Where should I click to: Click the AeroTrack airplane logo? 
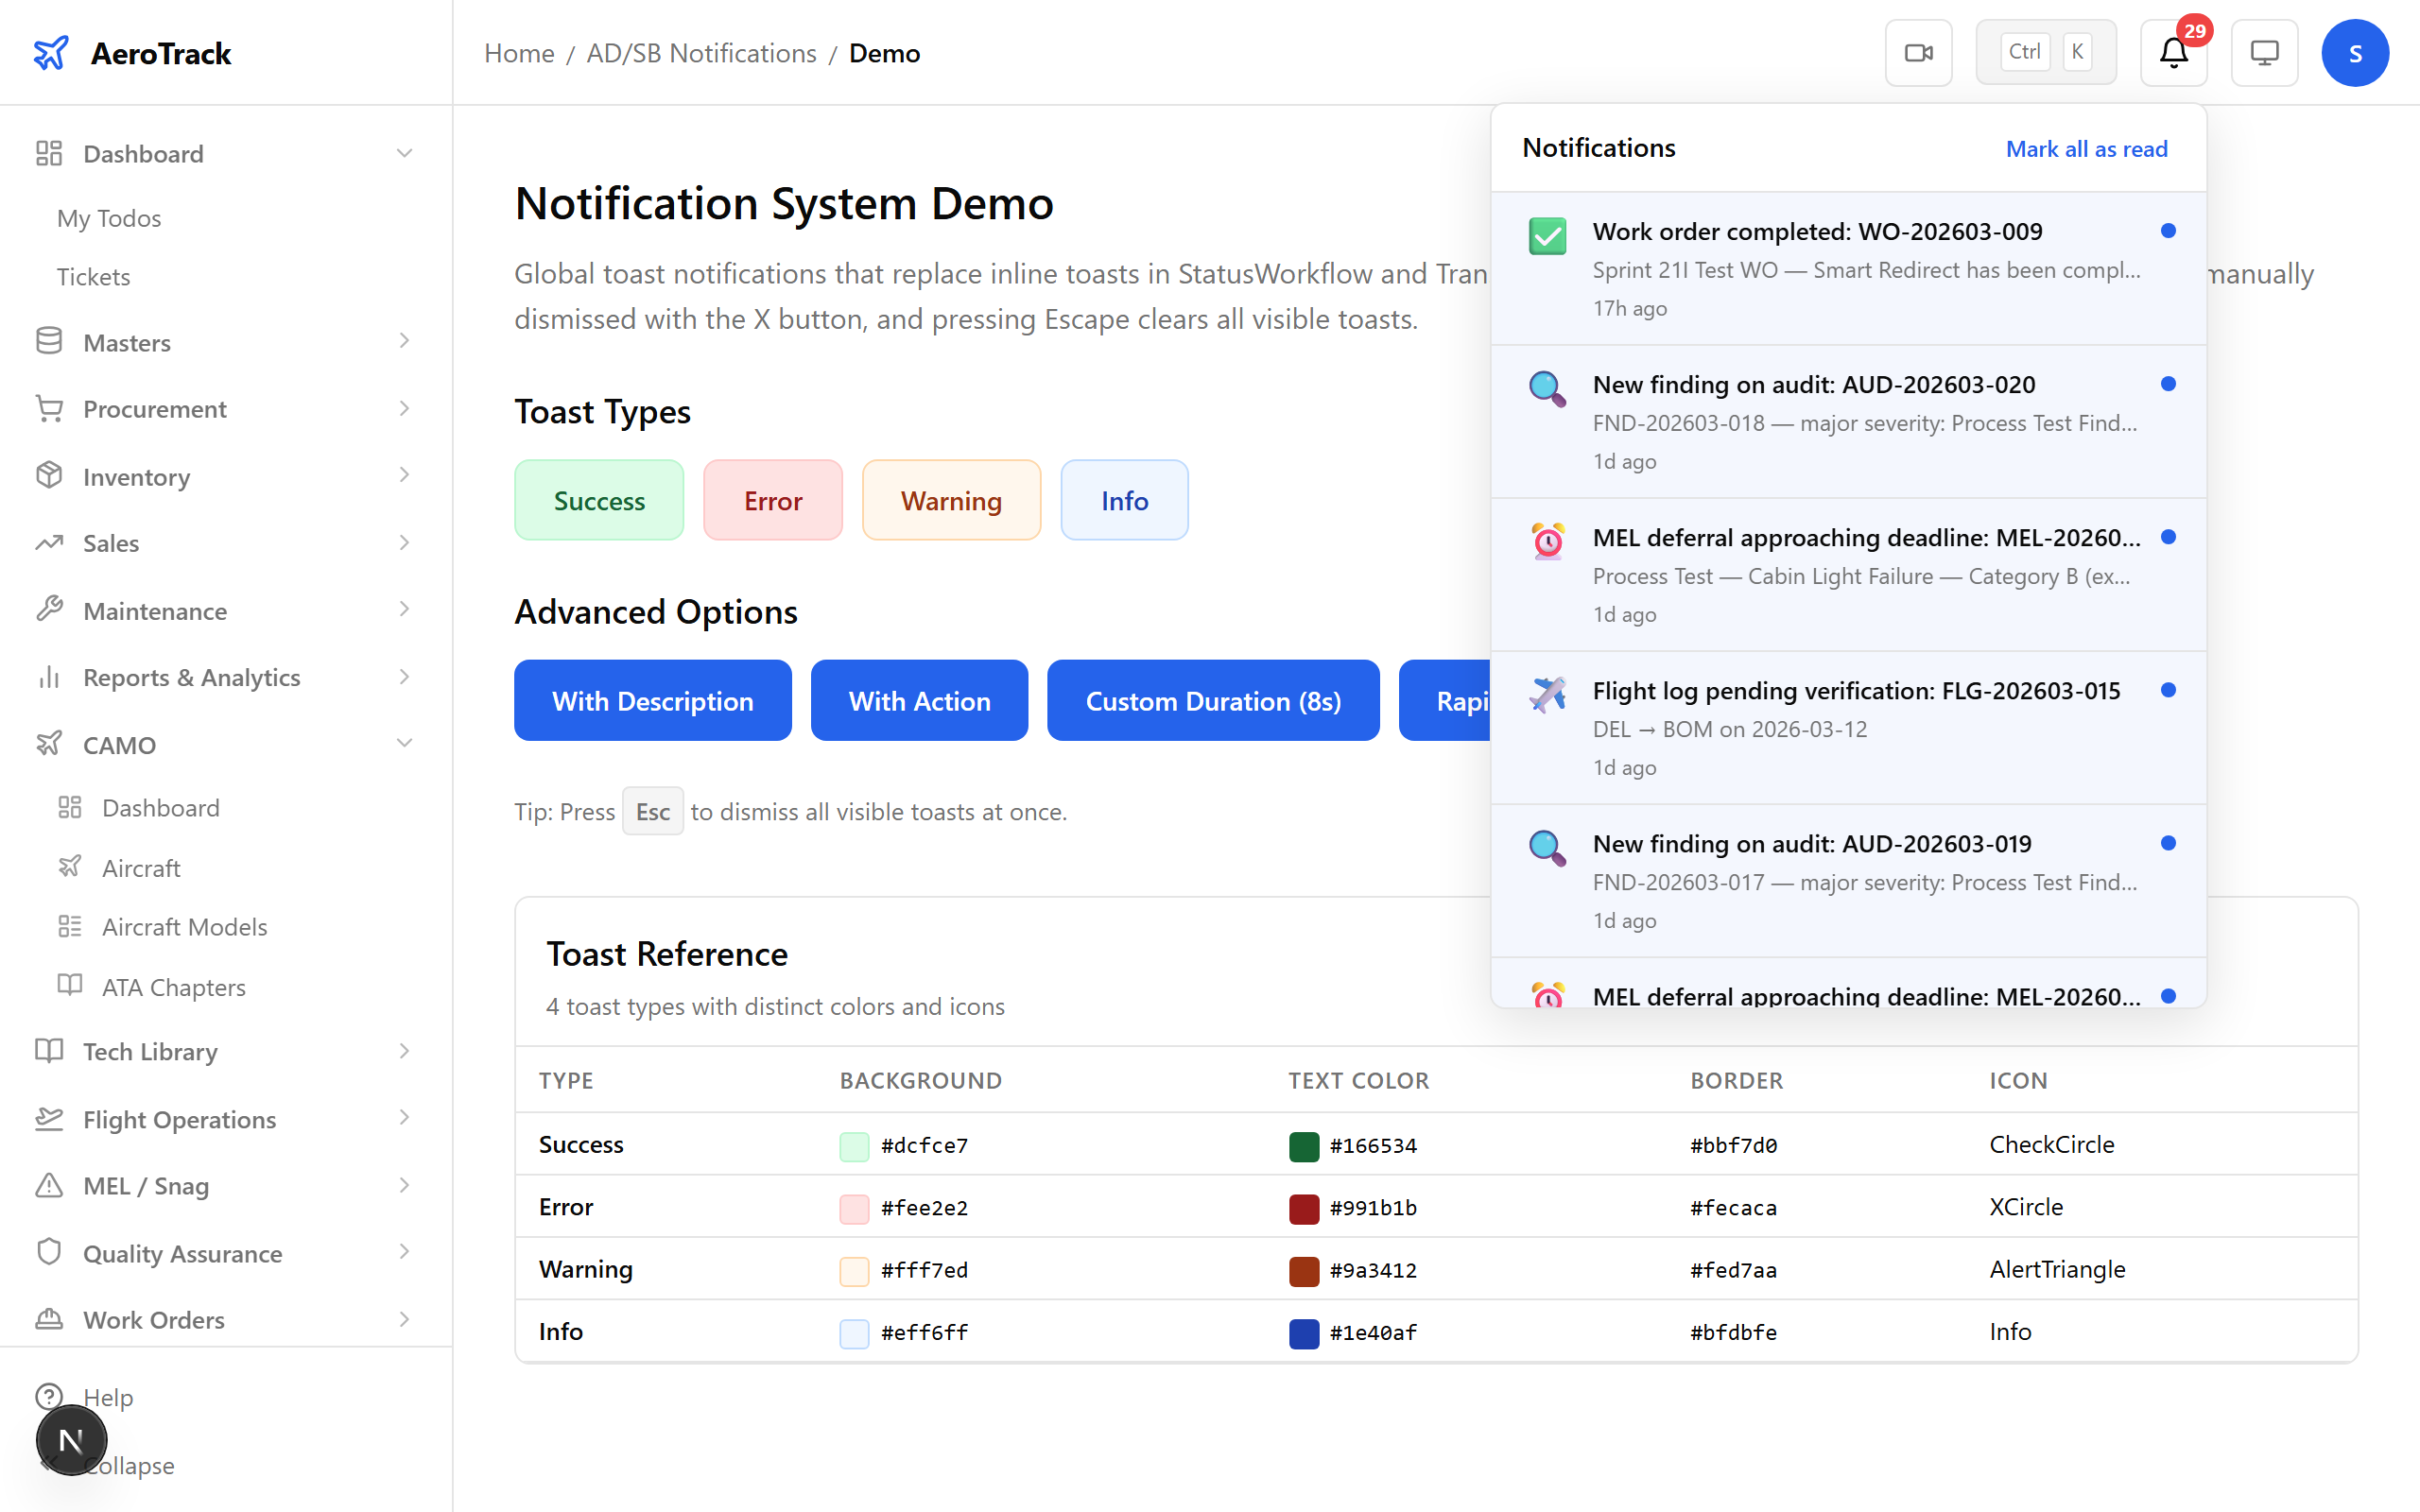click(51, 53)
